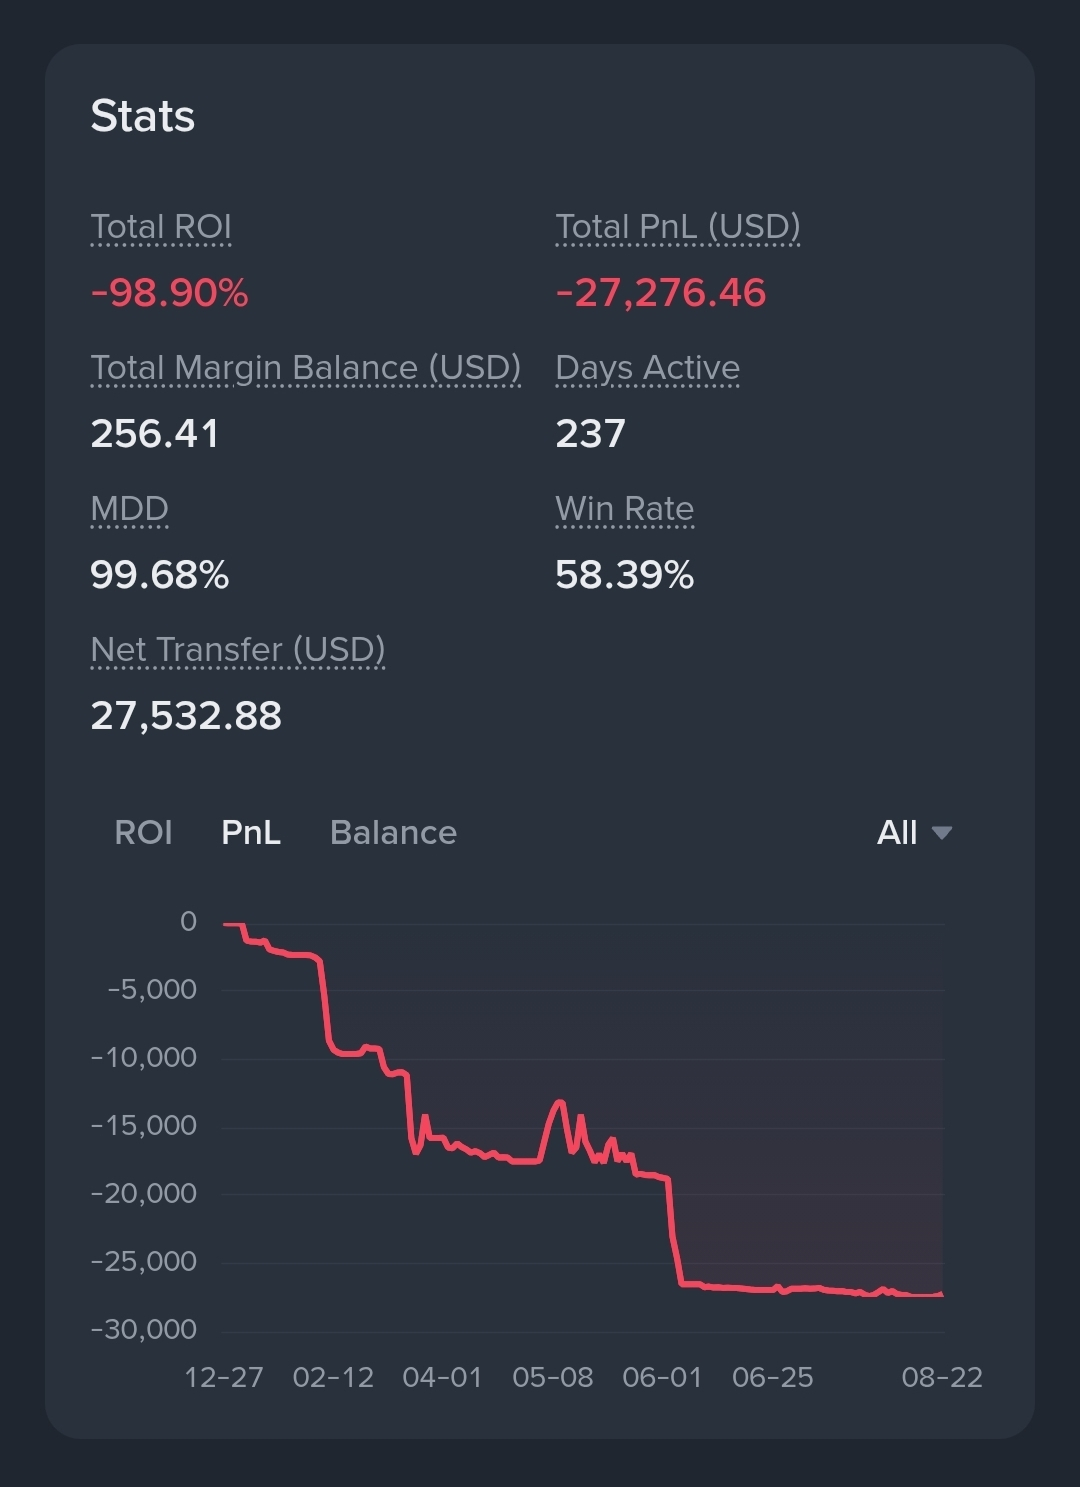Tap the Win Rate label
Viewport: 1080px width, 1487px height.
coord(625,509)
